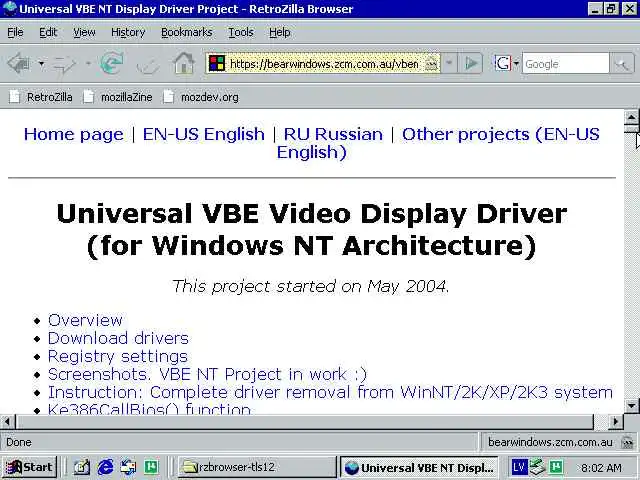The height and width of the screenshot is (480, 640).
Task: Click the Done status text
Action: [19, 442]
